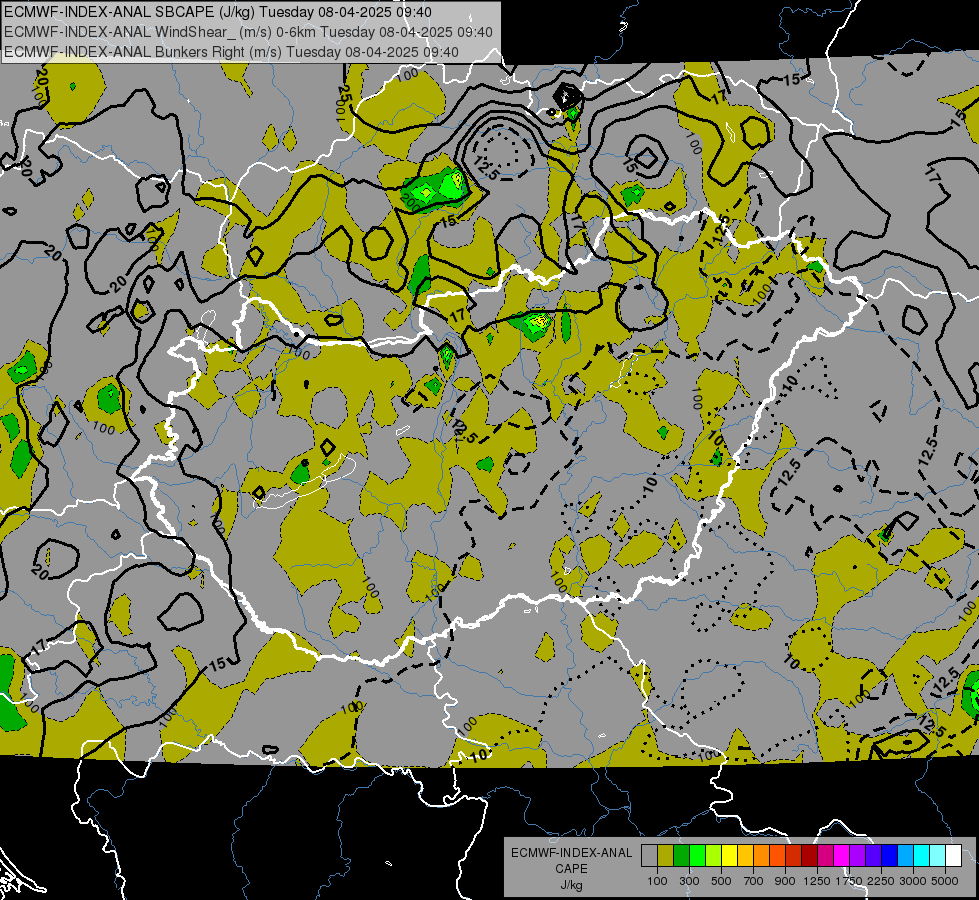Select the bright green legend swatch
The height and width of the screenshot is (900, 979).
point(697,855)
